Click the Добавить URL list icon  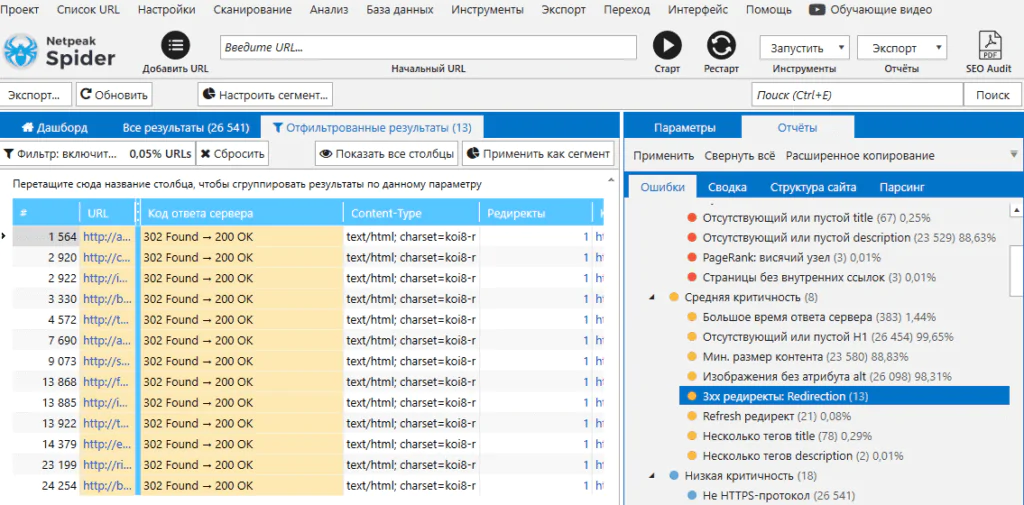pyautogui.click(x=176, y=46)
